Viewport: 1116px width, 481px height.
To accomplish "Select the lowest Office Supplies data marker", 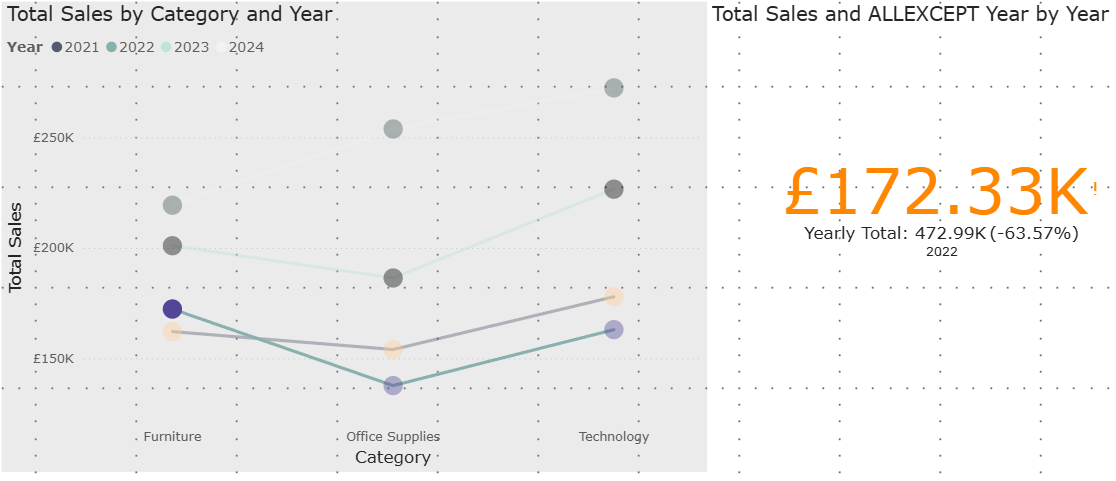I will [393, 385].
